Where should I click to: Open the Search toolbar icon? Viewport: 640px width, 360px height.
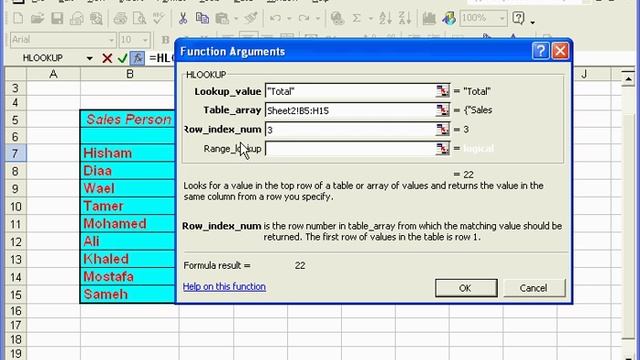[96, 18]
